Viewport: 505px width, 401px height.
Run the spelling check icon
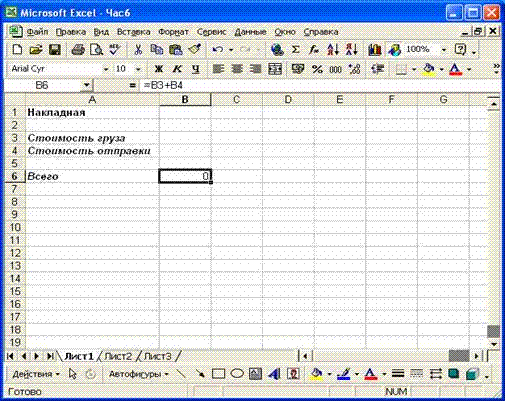(115, 50)
